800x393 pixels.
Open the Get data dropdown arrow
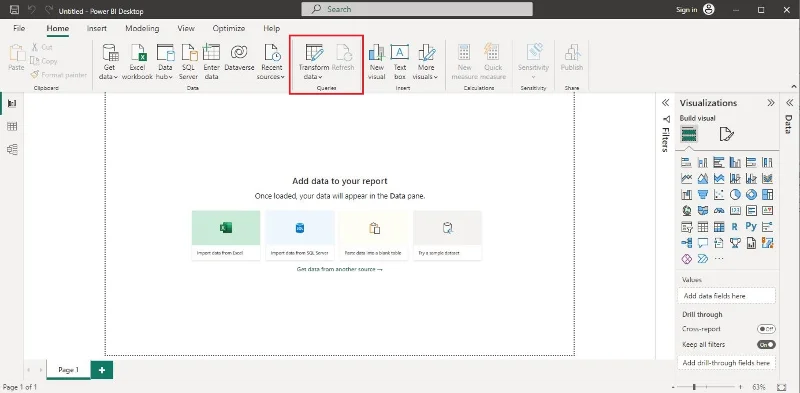click(116, 77)
